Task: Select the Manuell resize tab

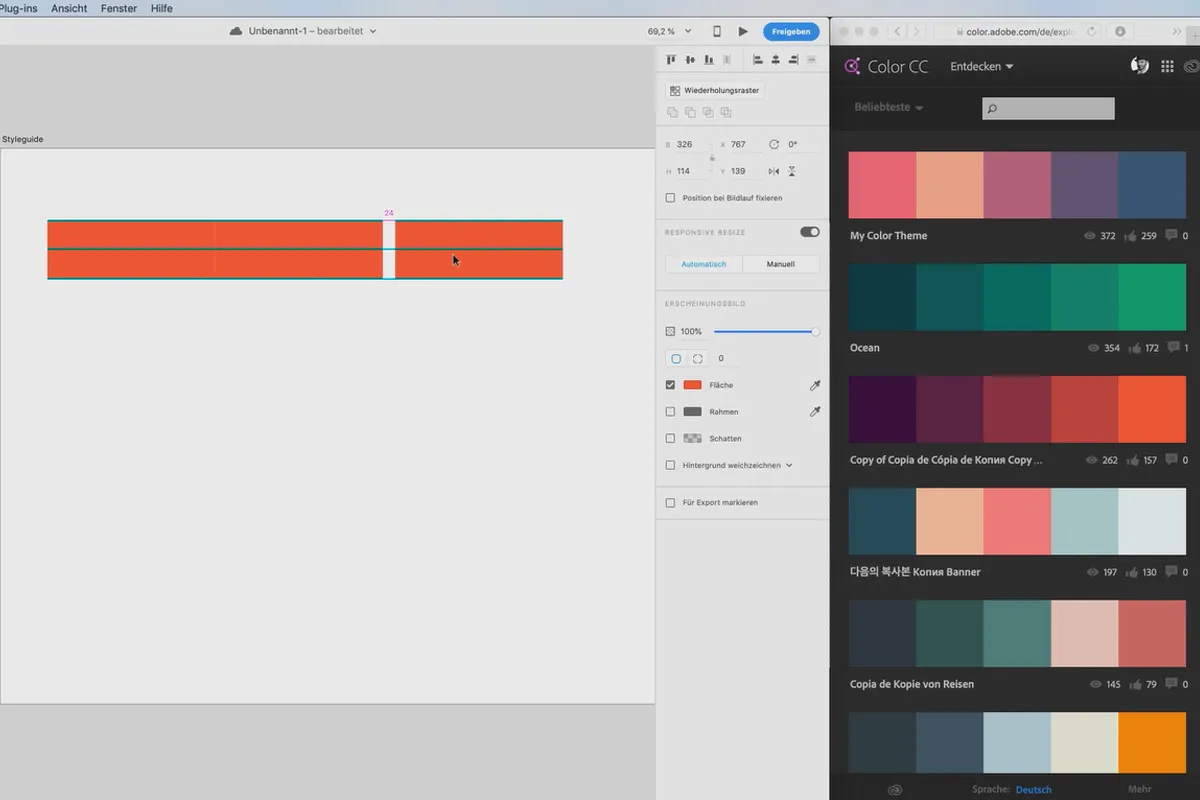Action: point(781,264)
